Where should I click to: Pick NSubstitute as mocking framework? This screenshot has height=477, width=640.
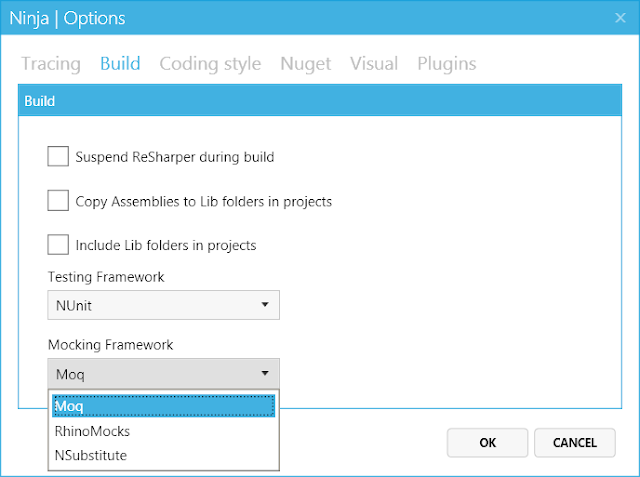[92, 455]
